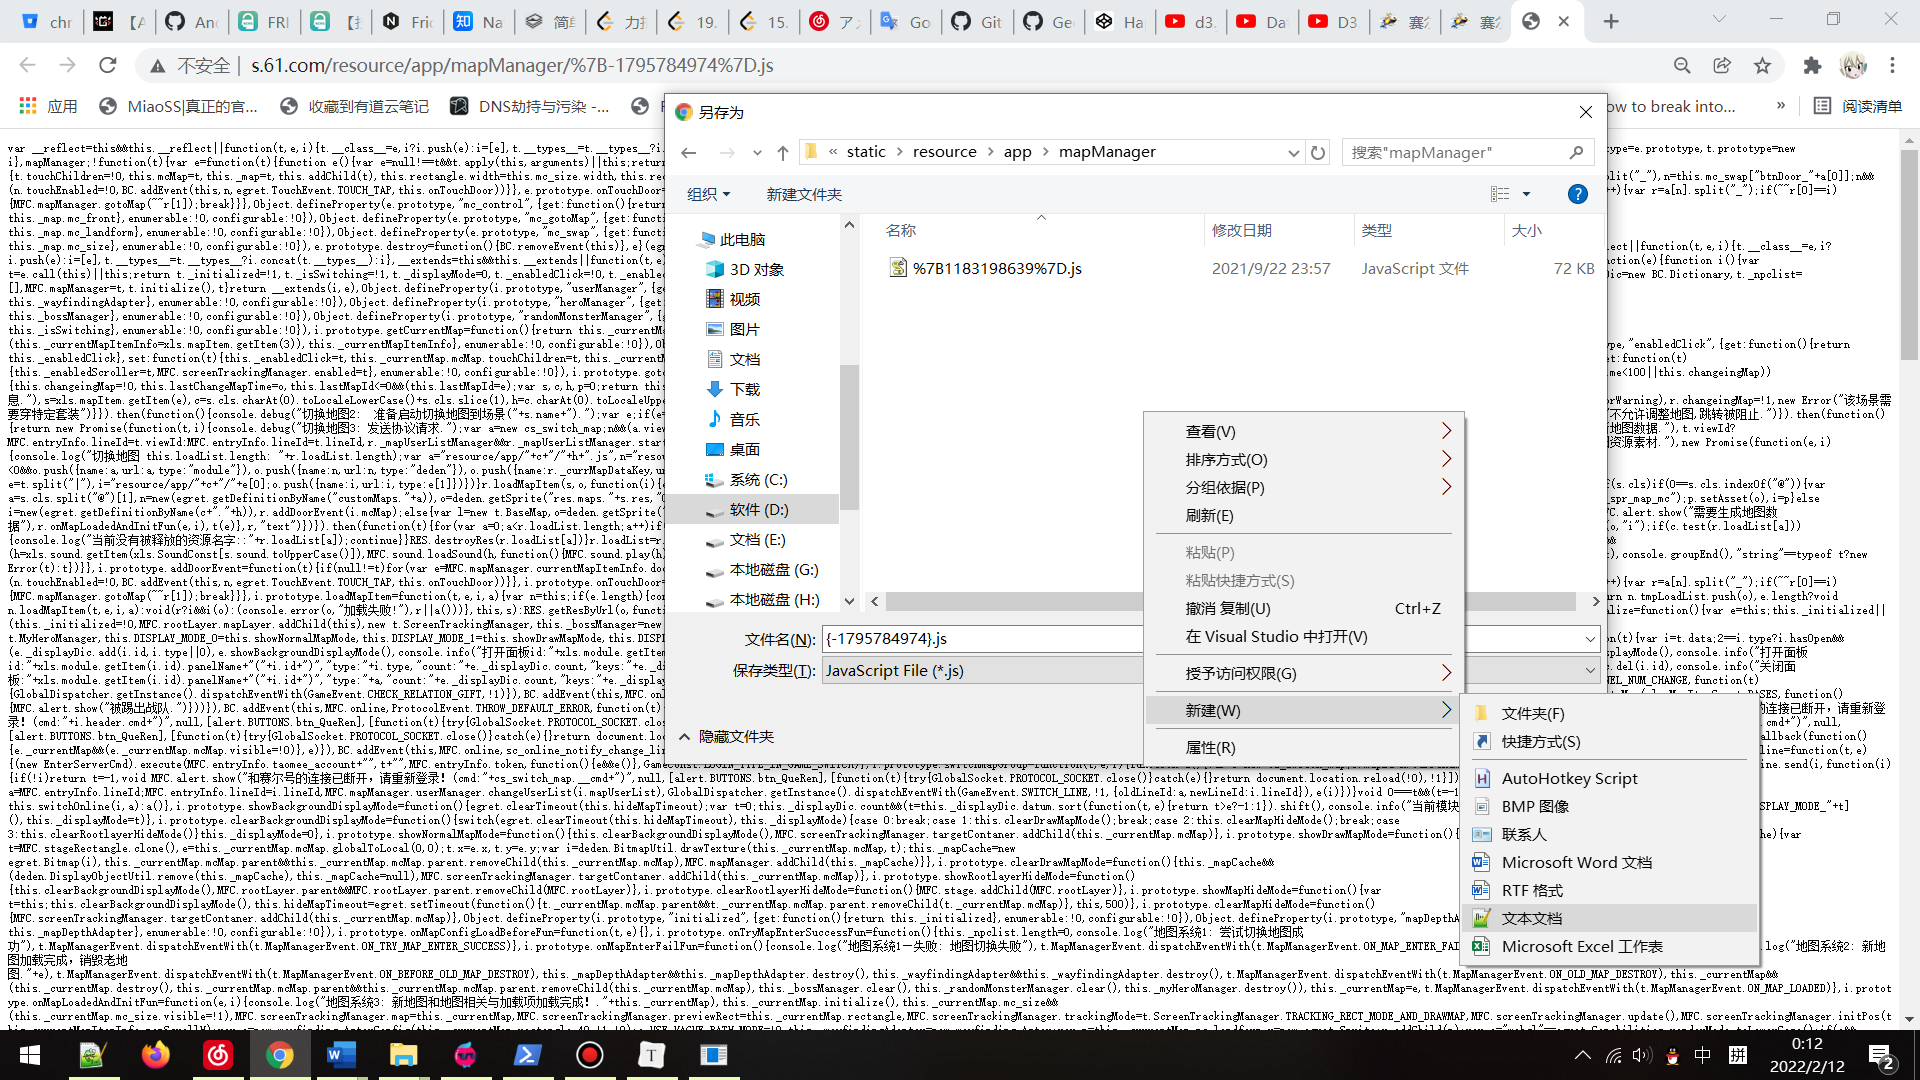This screenshot has width=1920, height=1080.
Task: Open recent locations dropdown arrow
Action: pos(757,152)
